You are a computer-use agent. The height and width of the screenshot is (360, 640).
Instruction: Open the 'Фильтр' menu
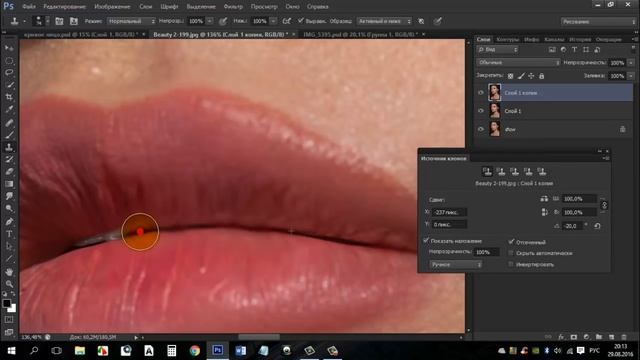click(233, 7)
